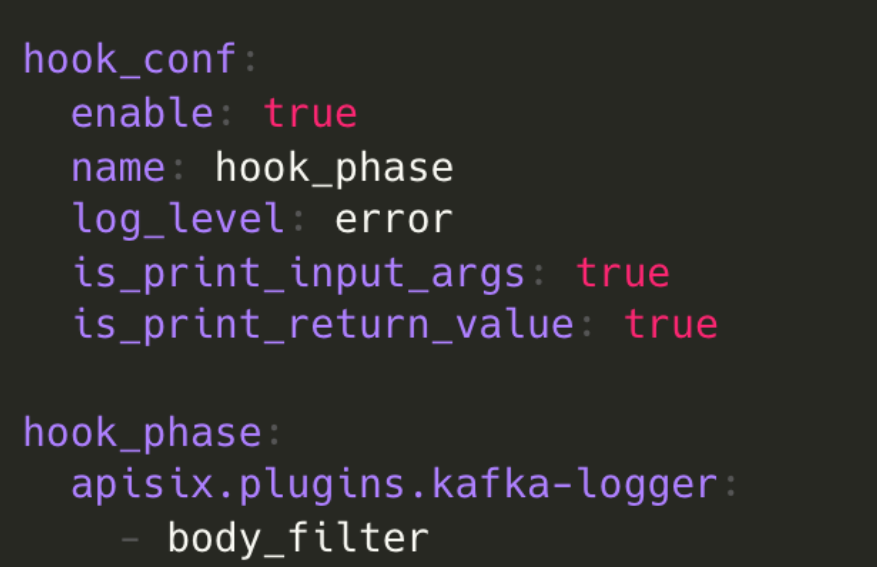Select the enable key text

141,113
